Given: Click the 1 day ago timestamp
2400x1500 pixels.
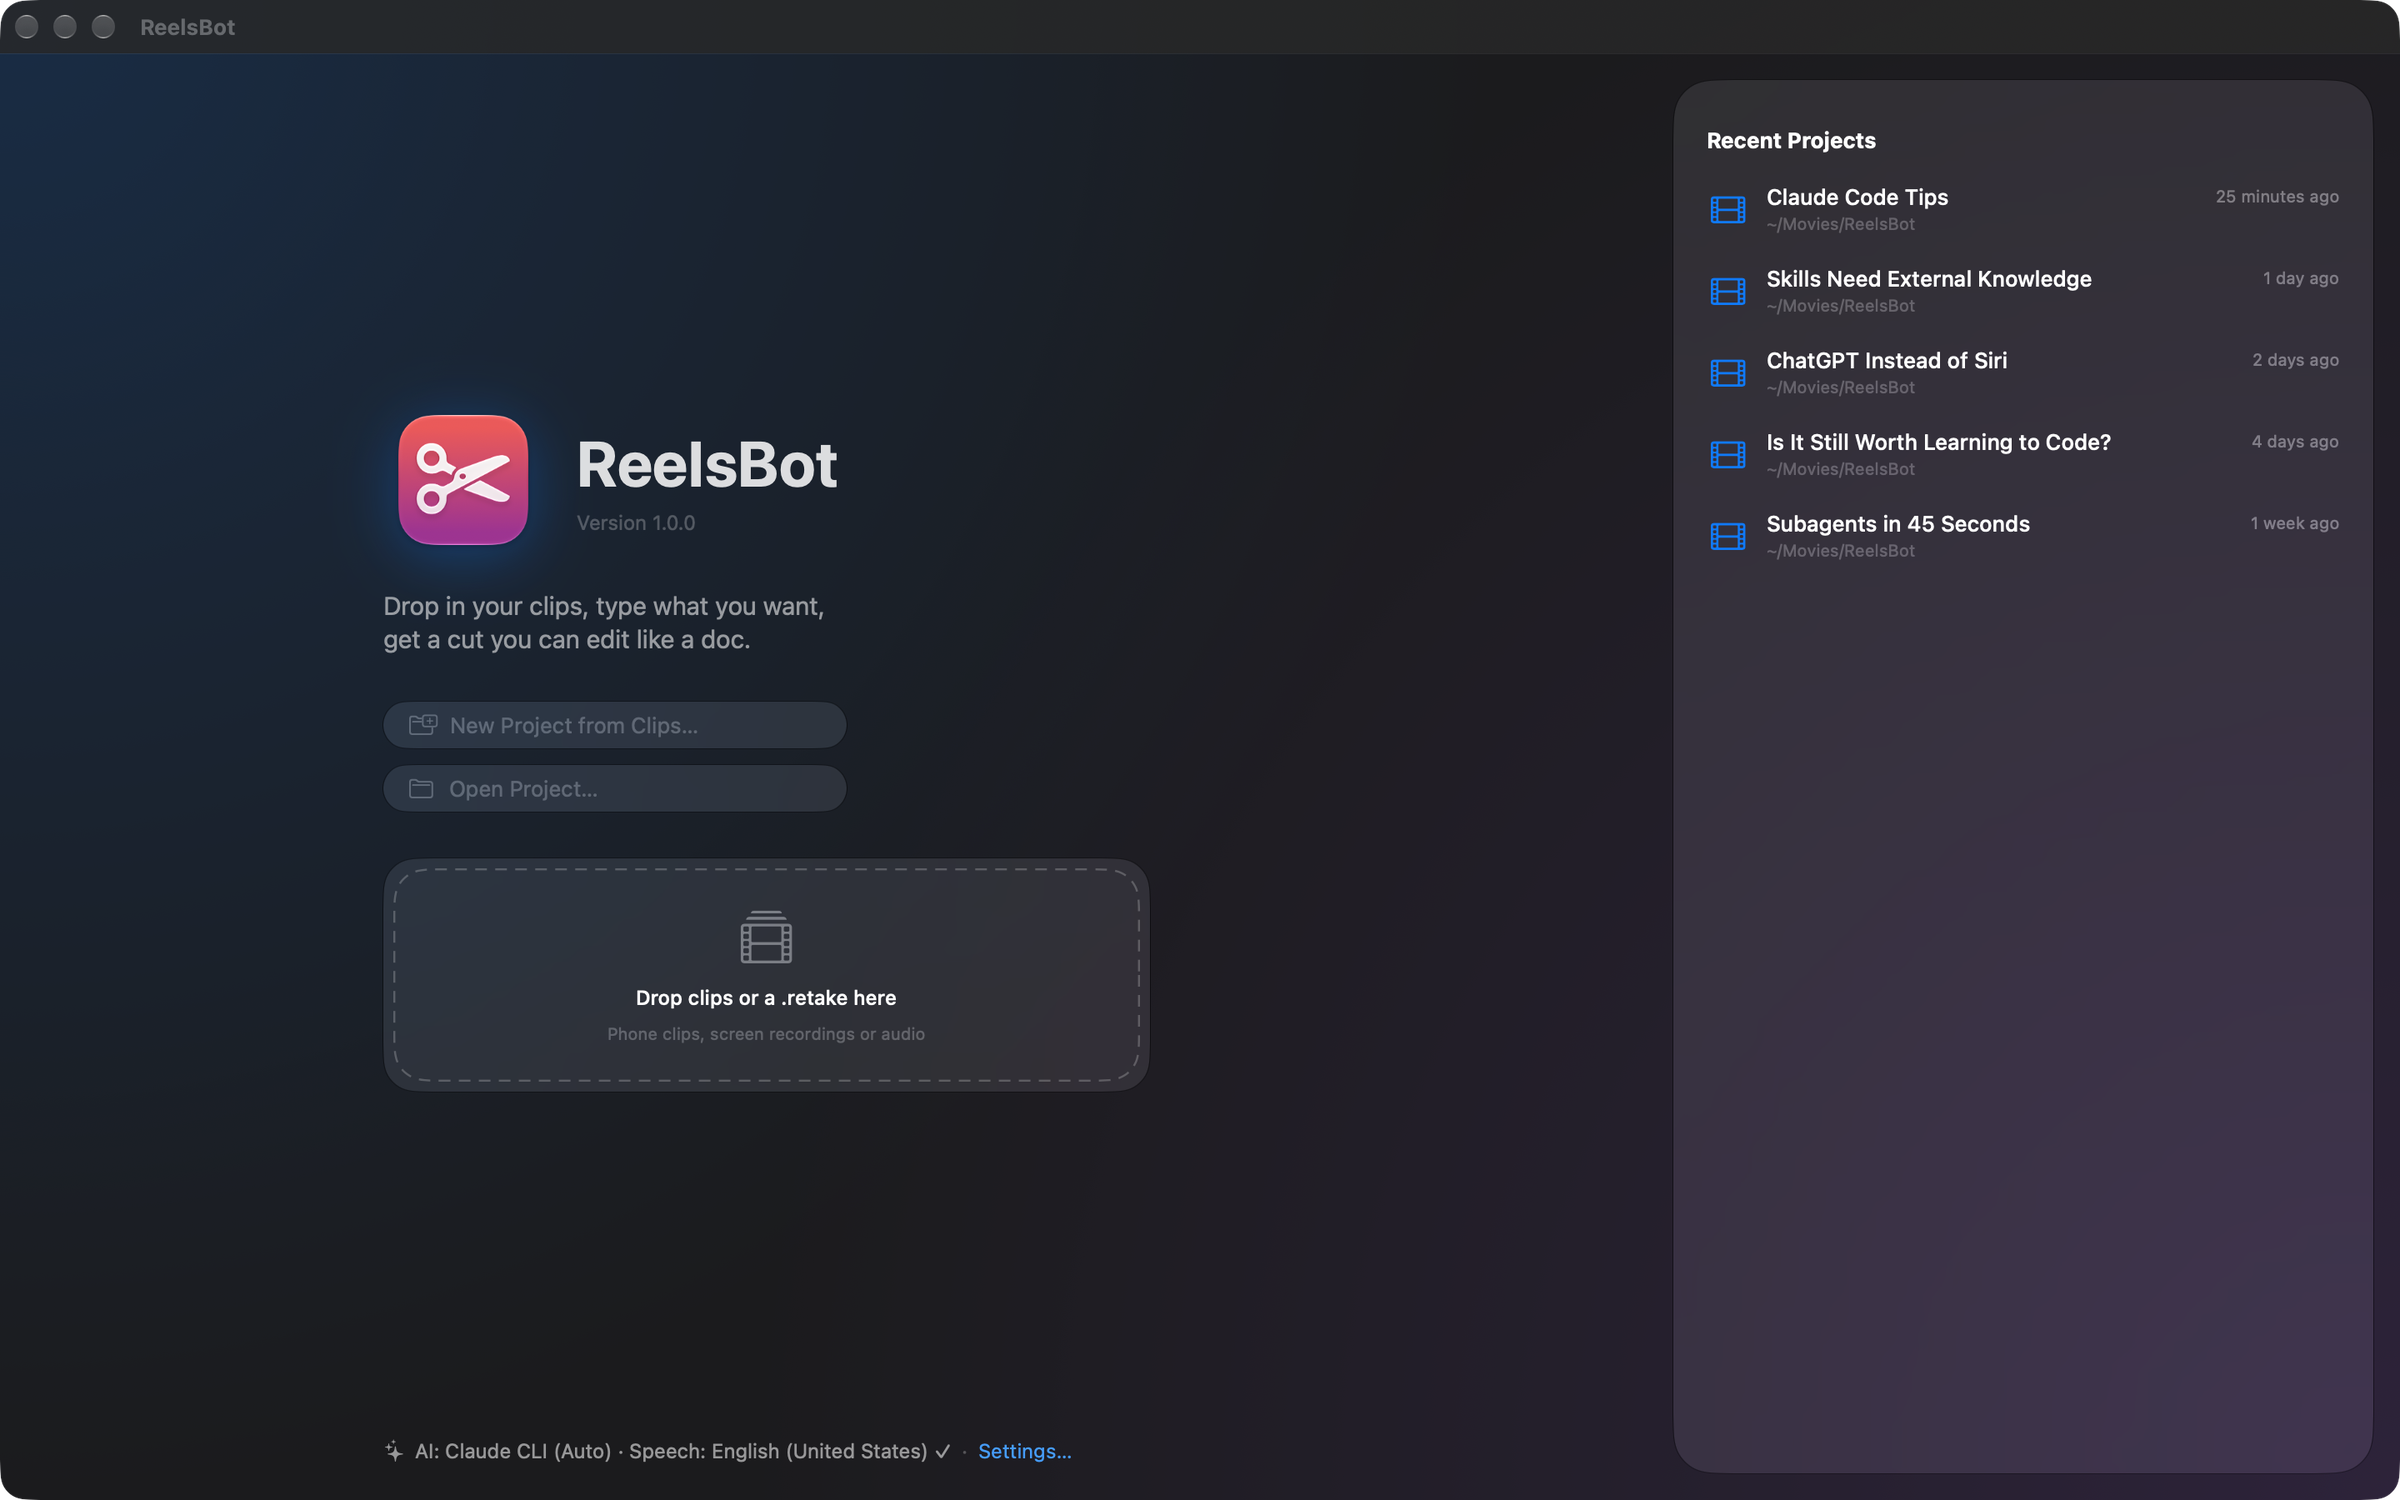Looking at the screenshot, I should 2300,278.
